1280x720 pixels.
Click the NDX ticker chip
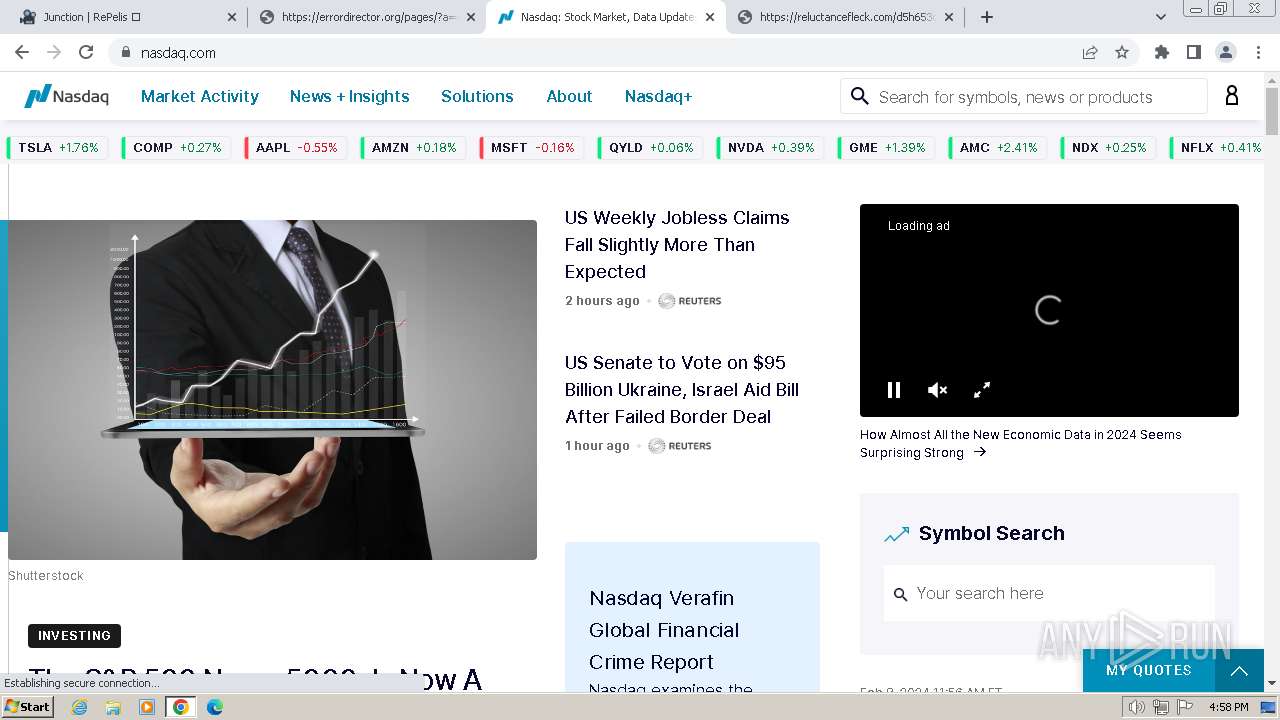(x=1109, y=148)
